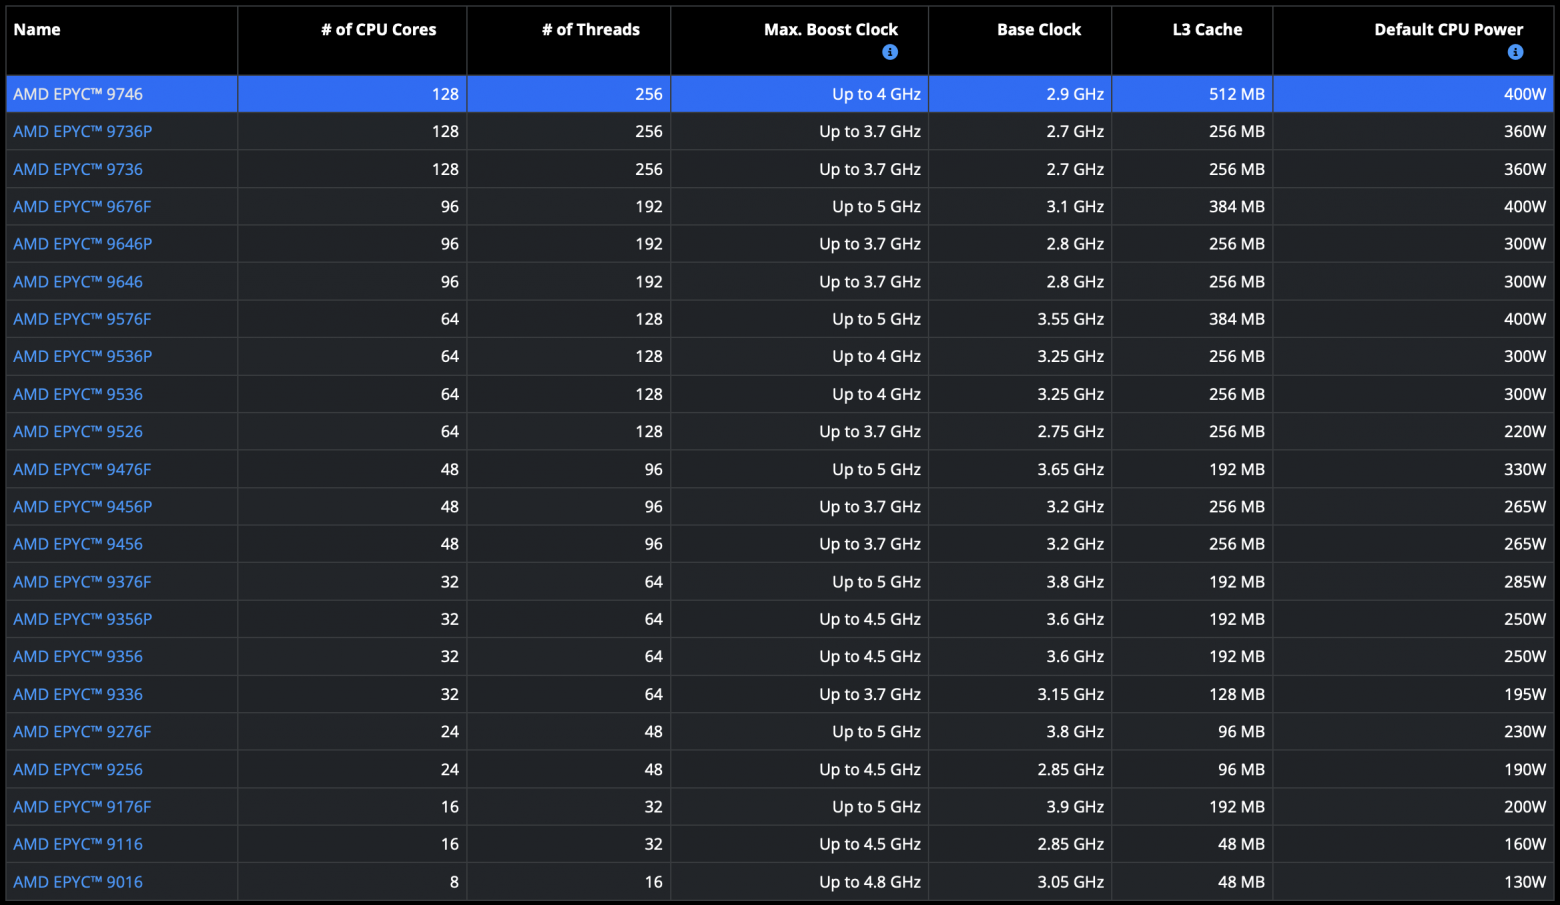The height and width of the screenshot is (905, 1560).
Task: Open the AMD EPYC™ 9336 link
Action: [78, 694]
